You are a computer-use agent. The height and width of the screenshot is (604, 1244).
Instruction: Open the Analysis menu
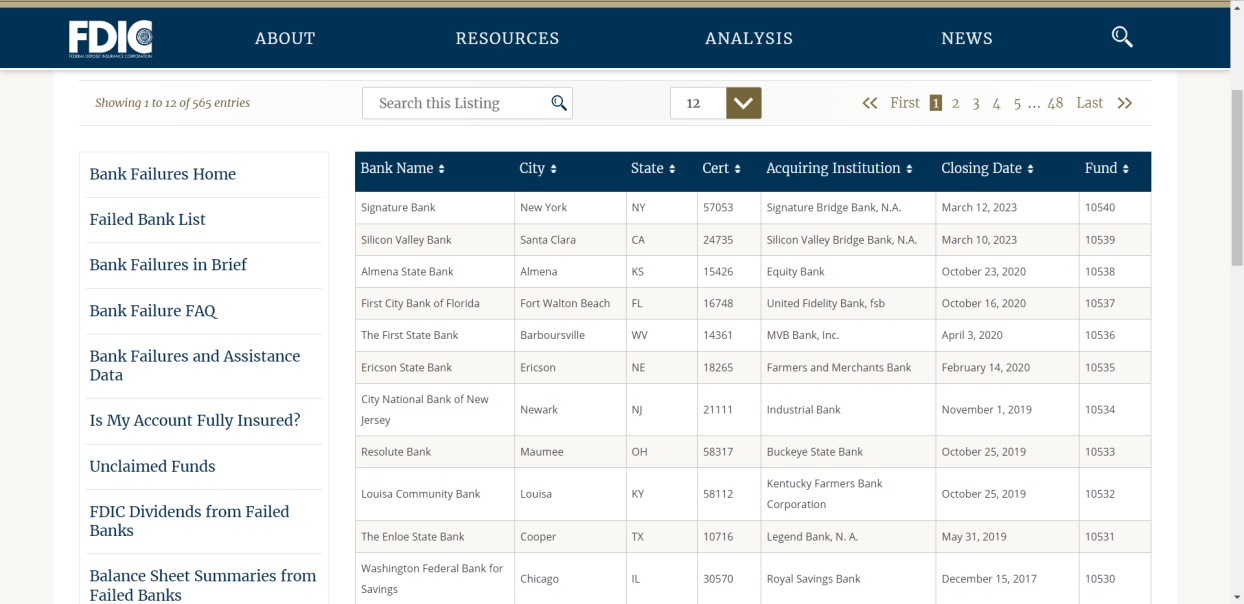click(749, 38)
